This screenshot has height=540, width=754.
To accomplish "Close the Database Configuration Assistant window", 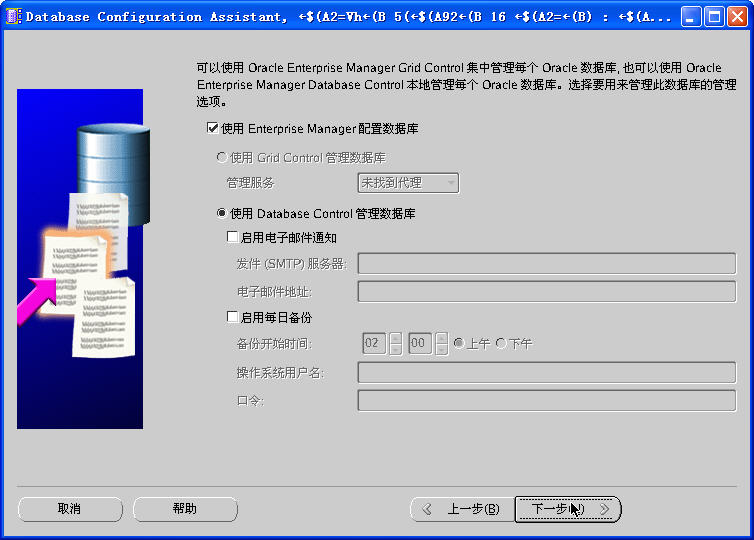I will coord(737,17).
